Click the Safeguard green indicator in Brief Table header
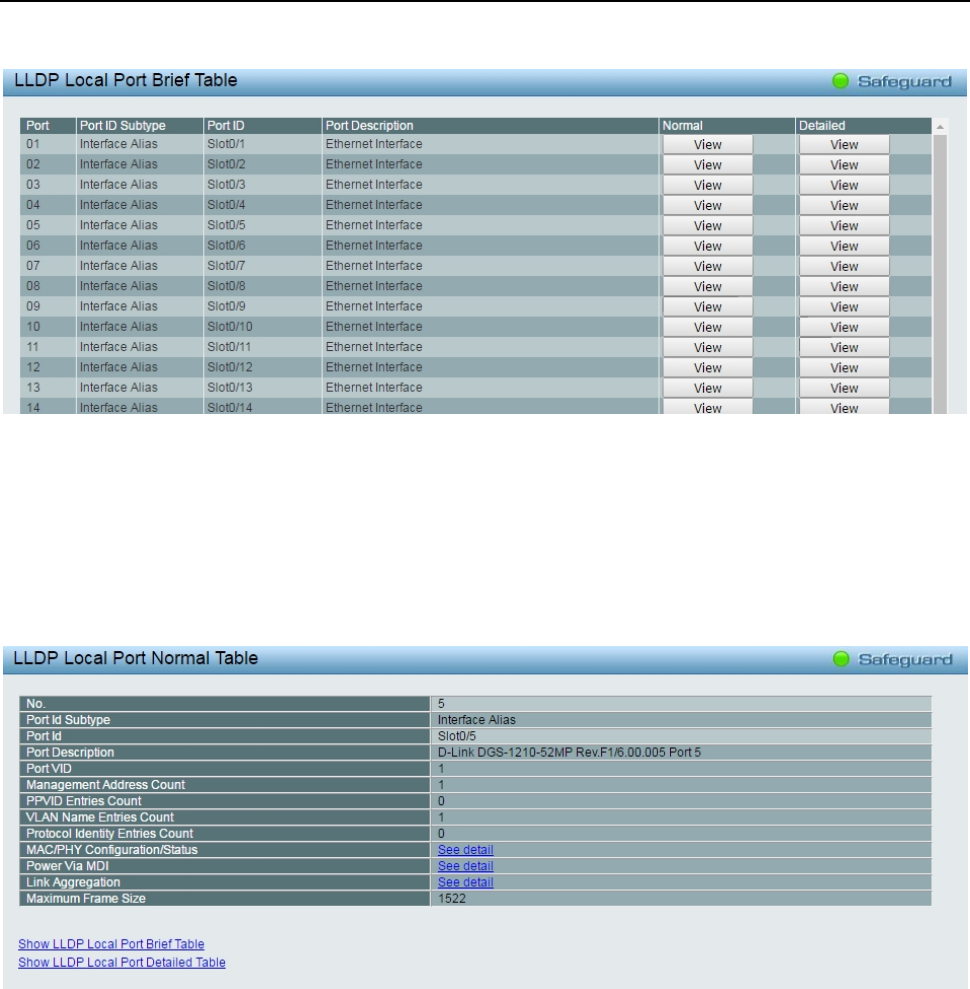 [x=840, y=81]
